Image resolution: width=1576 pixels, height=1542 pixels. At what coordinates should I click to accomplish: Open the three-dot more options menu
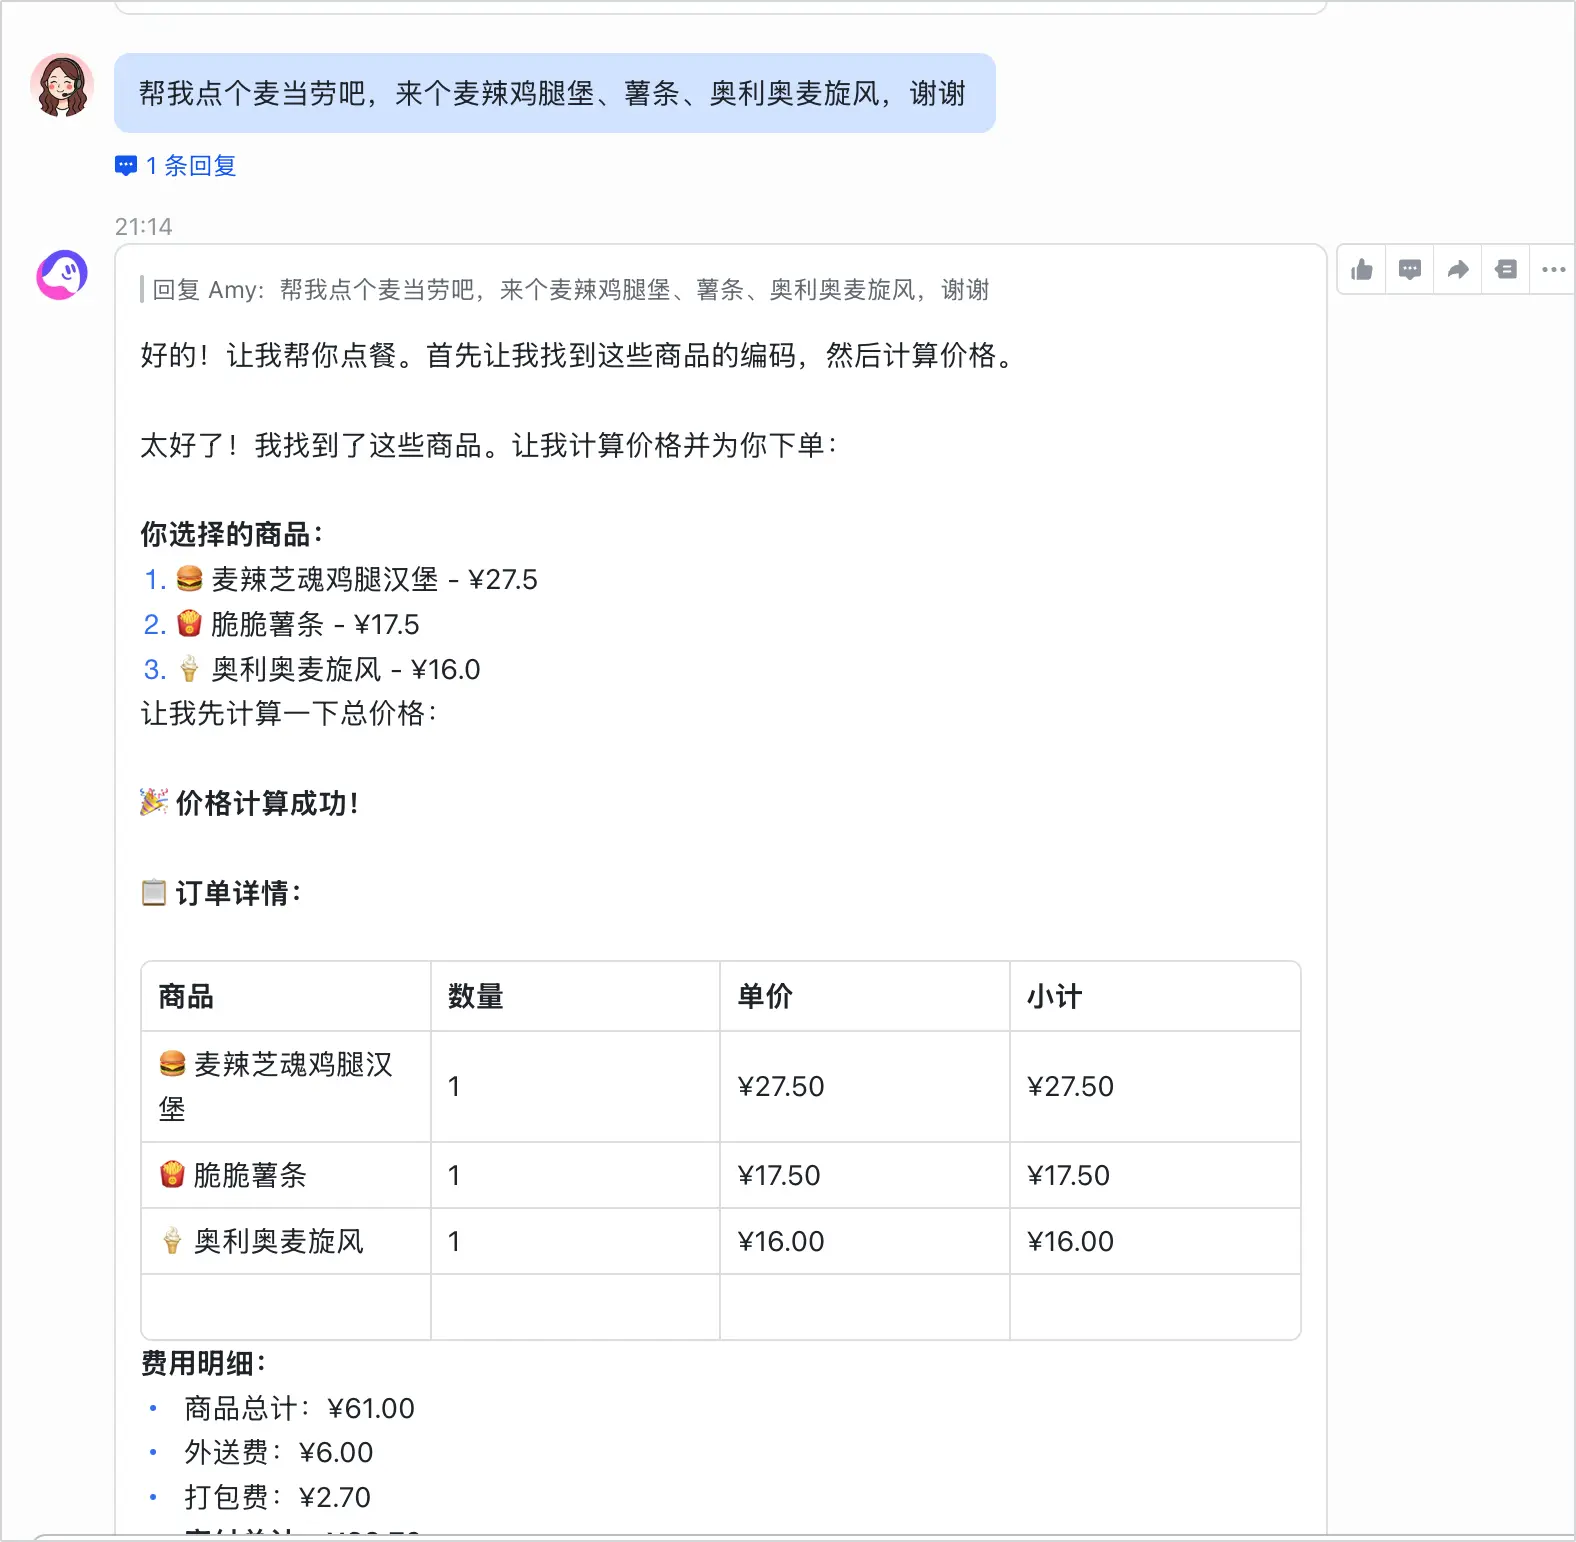tap(1554, 270)
